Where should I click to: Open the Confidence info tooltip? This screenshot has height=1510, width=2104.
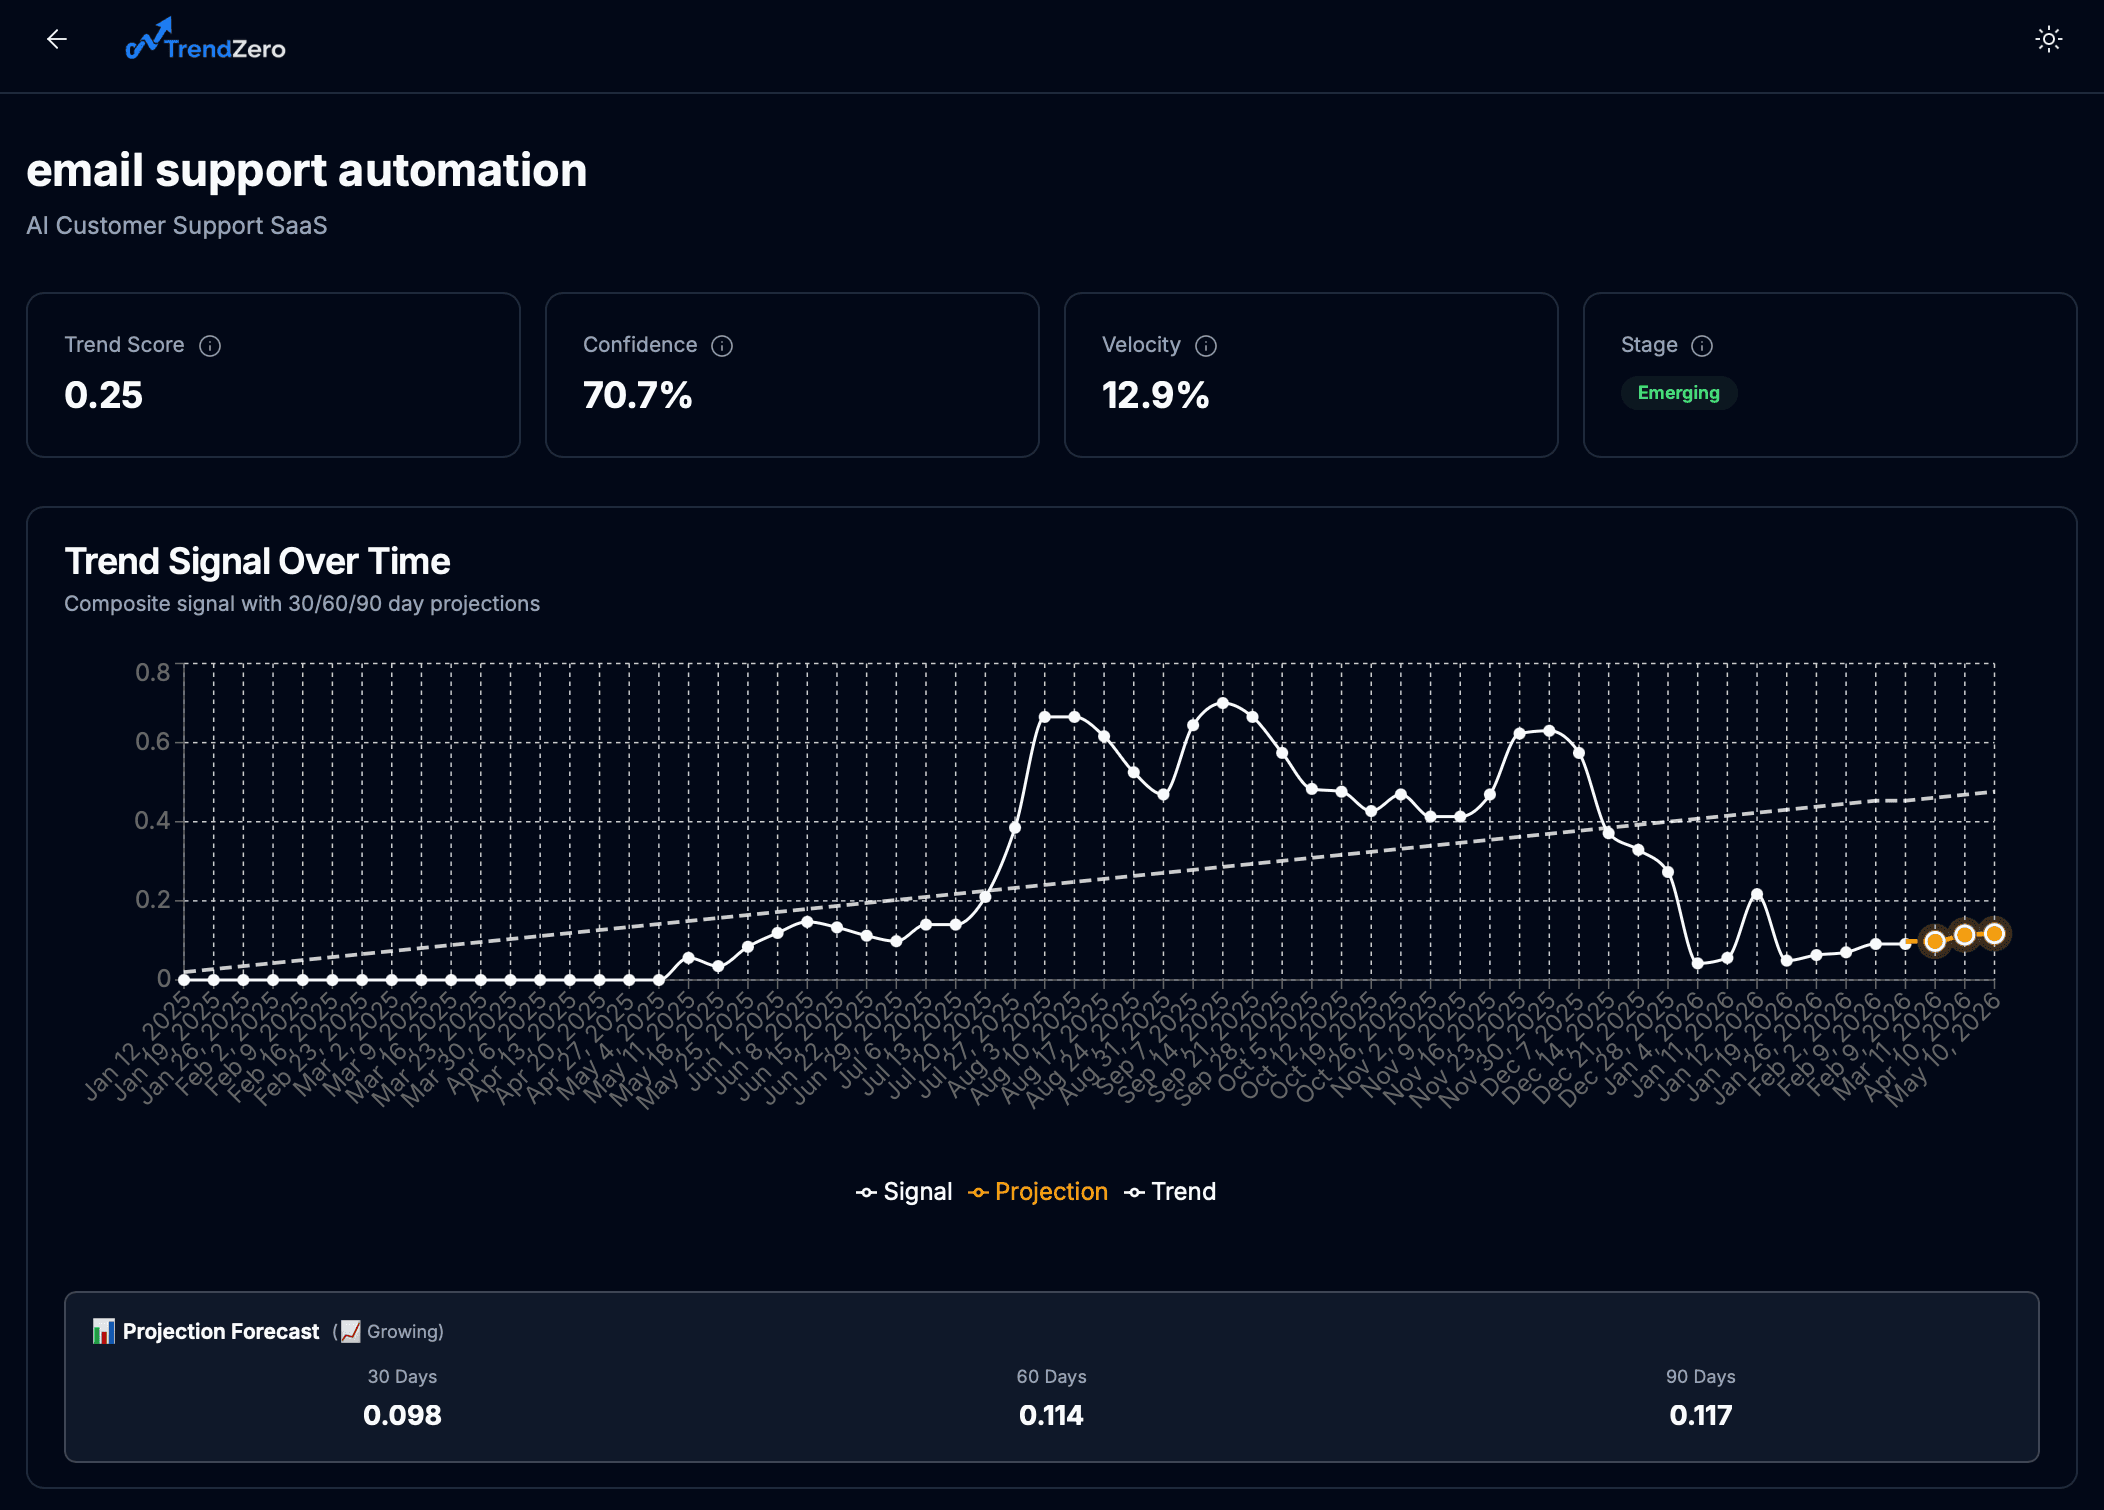click(x=723, y=346)
